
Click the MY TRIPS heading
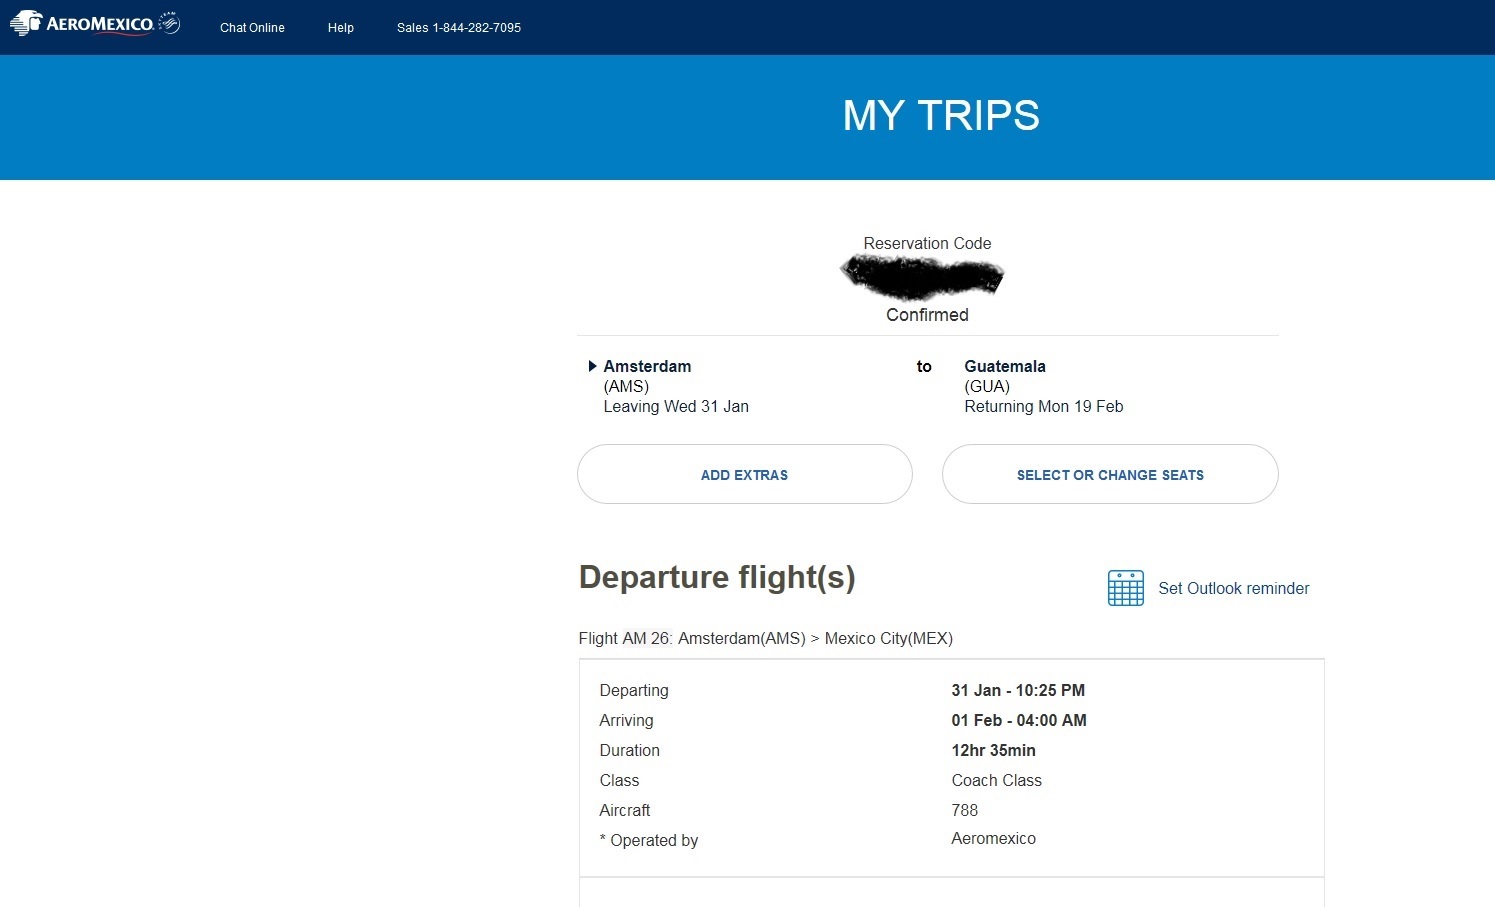[941, 116]
